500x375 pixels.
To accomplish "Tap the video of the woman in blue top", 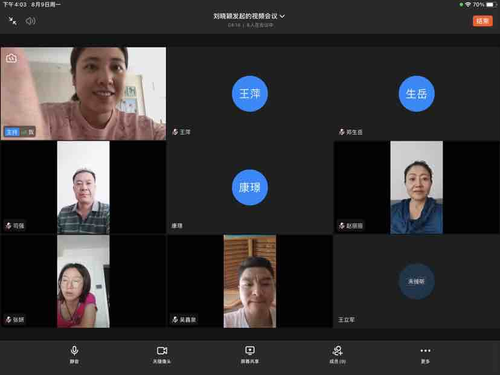I will click(417, 187).
